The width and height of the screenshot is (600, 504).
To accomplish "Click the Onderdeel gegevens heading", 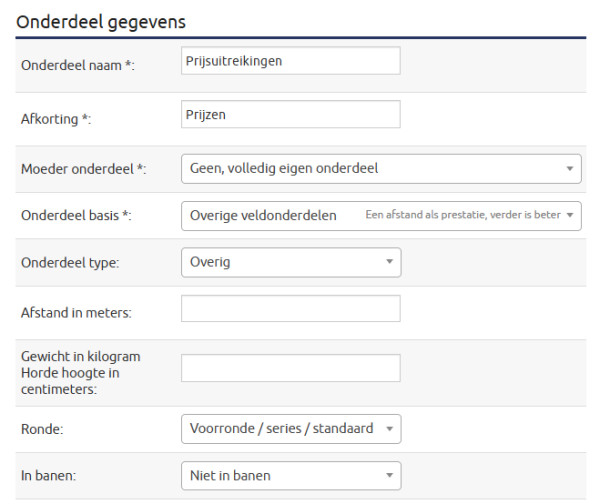I will click(101, 21).
